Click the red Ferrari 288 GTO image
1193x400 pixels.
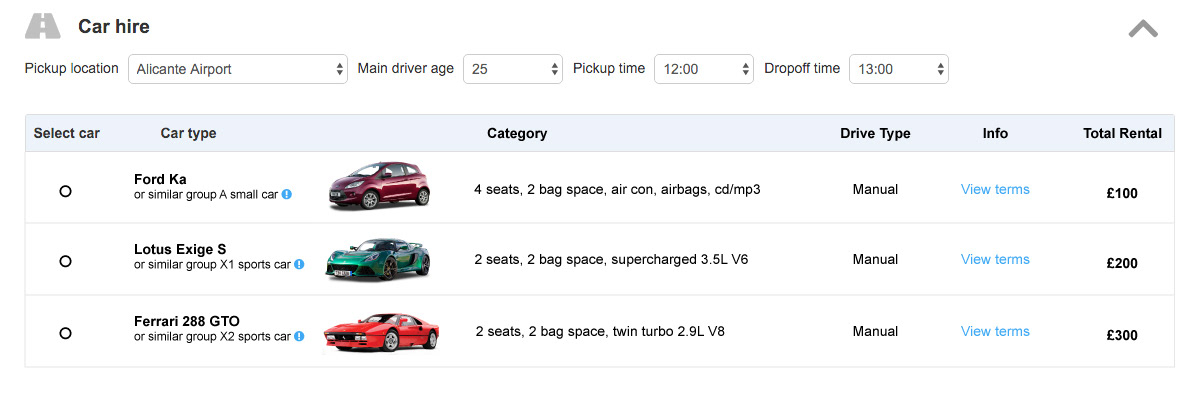pyautogui.click(x=380, y=333)
